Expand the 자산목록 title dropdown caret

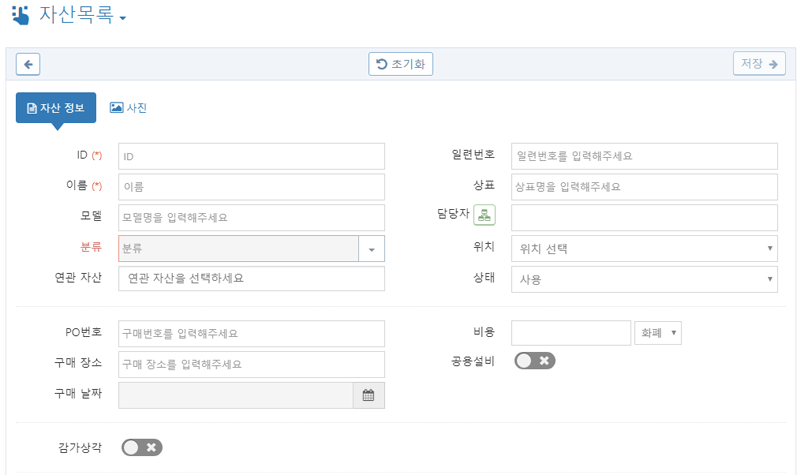point(123,18)
